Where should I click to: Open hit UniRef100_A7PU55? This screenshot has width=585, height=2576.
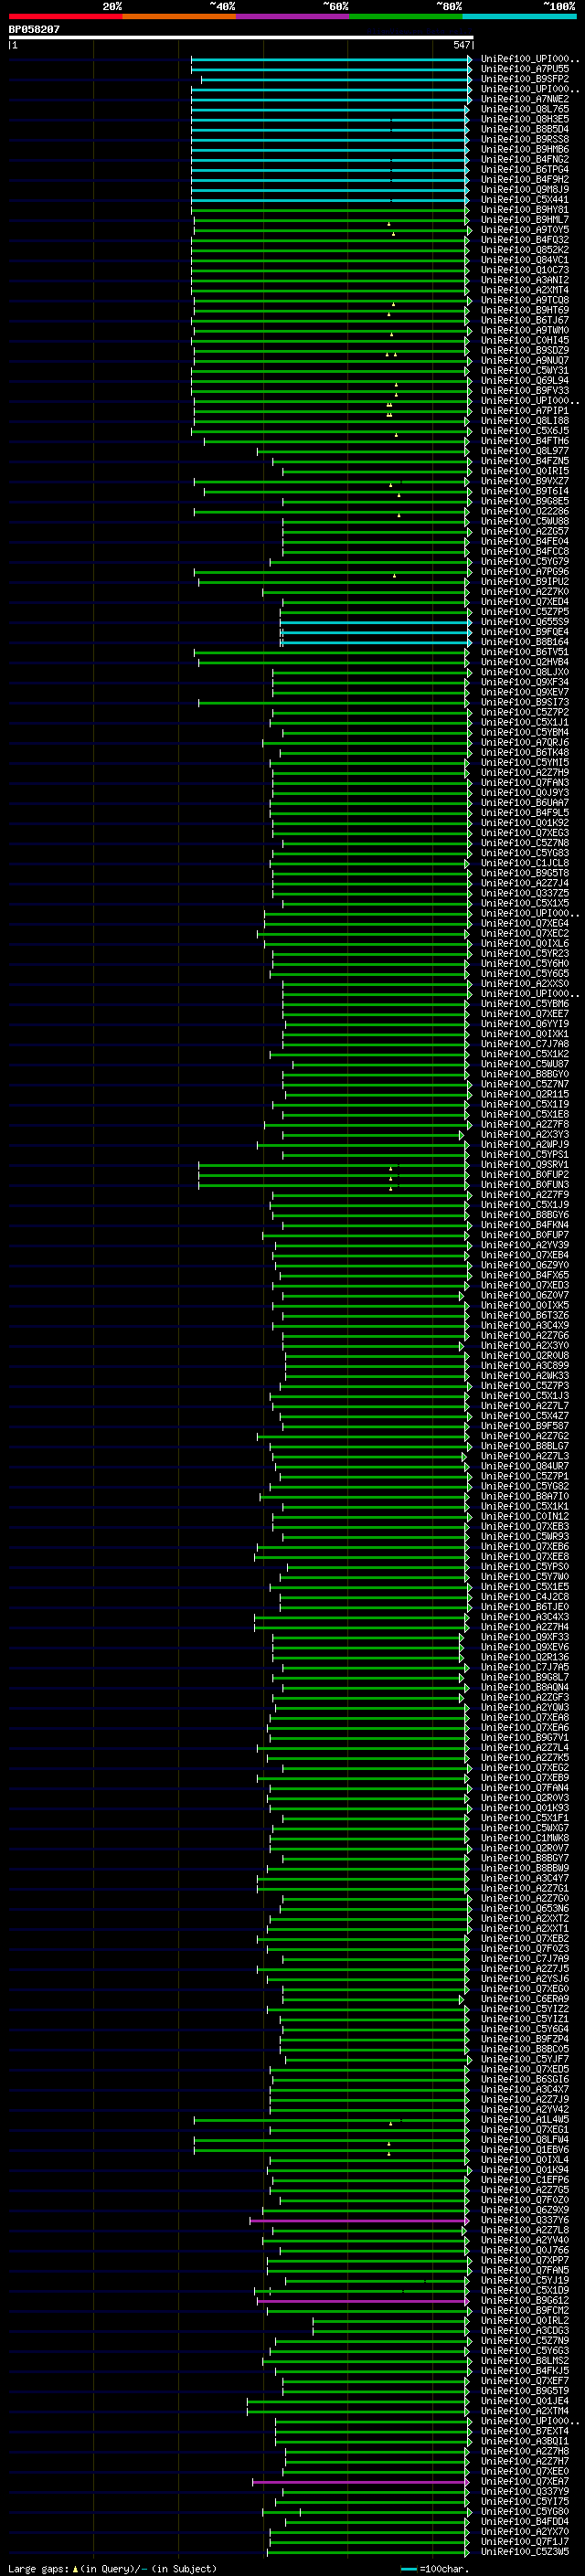click(524, 70)
